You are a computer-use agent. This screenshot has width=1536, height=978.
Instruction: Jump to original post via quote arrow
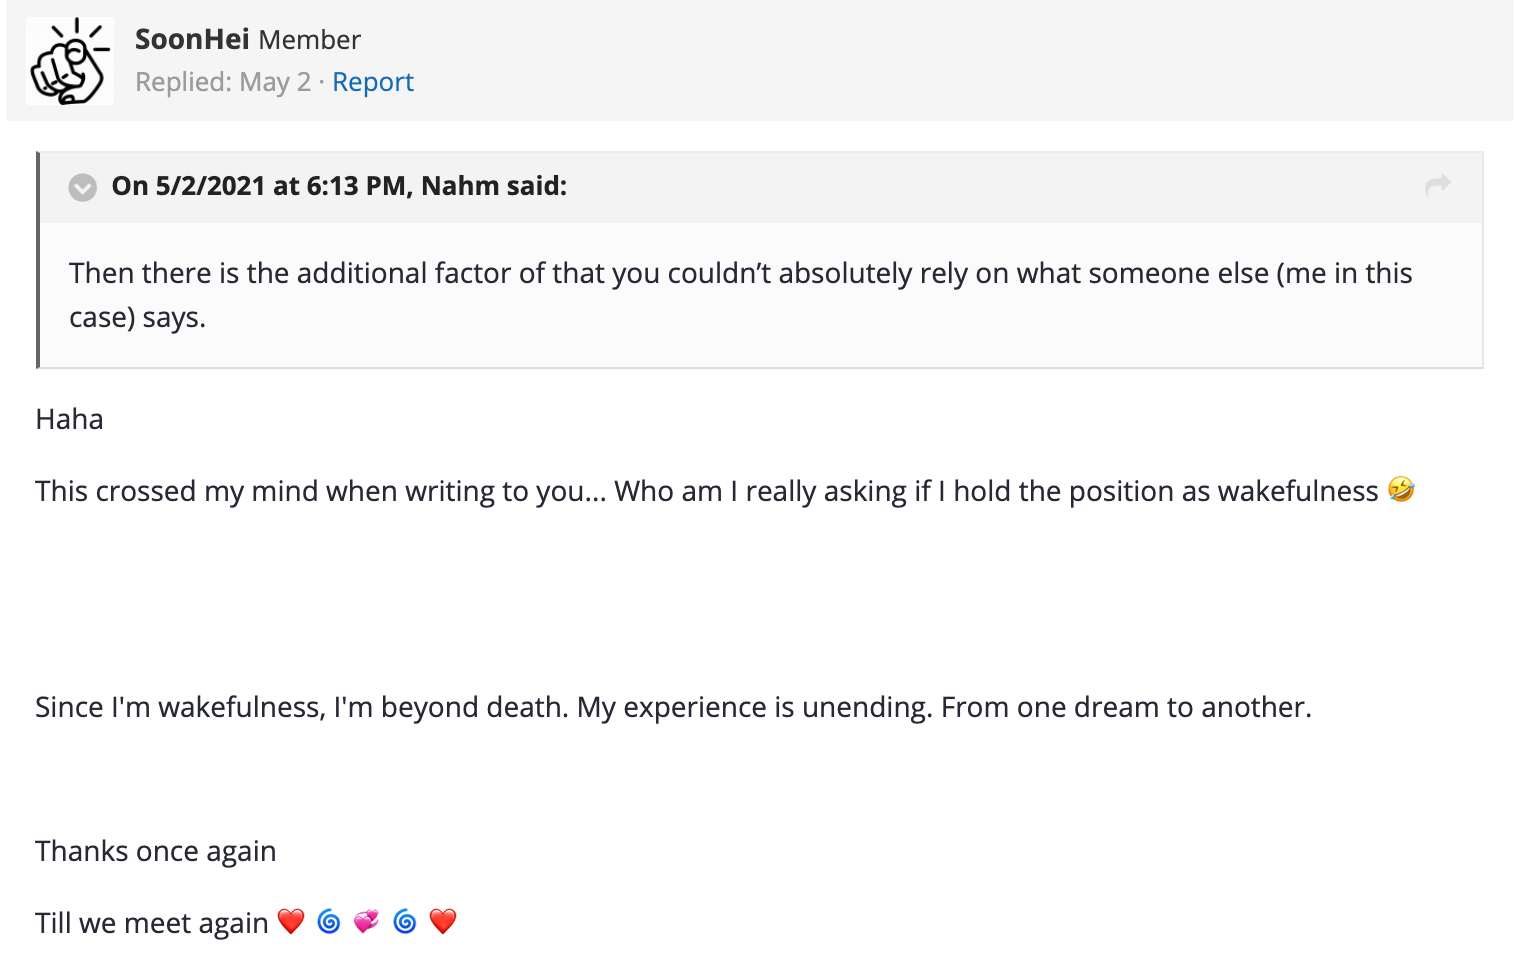click(1437, 185)
